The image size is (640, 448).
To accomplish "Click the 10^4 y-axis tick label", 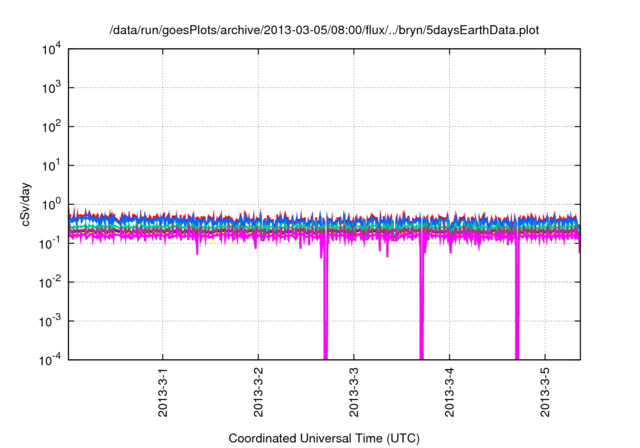I will tap(52, 49).
